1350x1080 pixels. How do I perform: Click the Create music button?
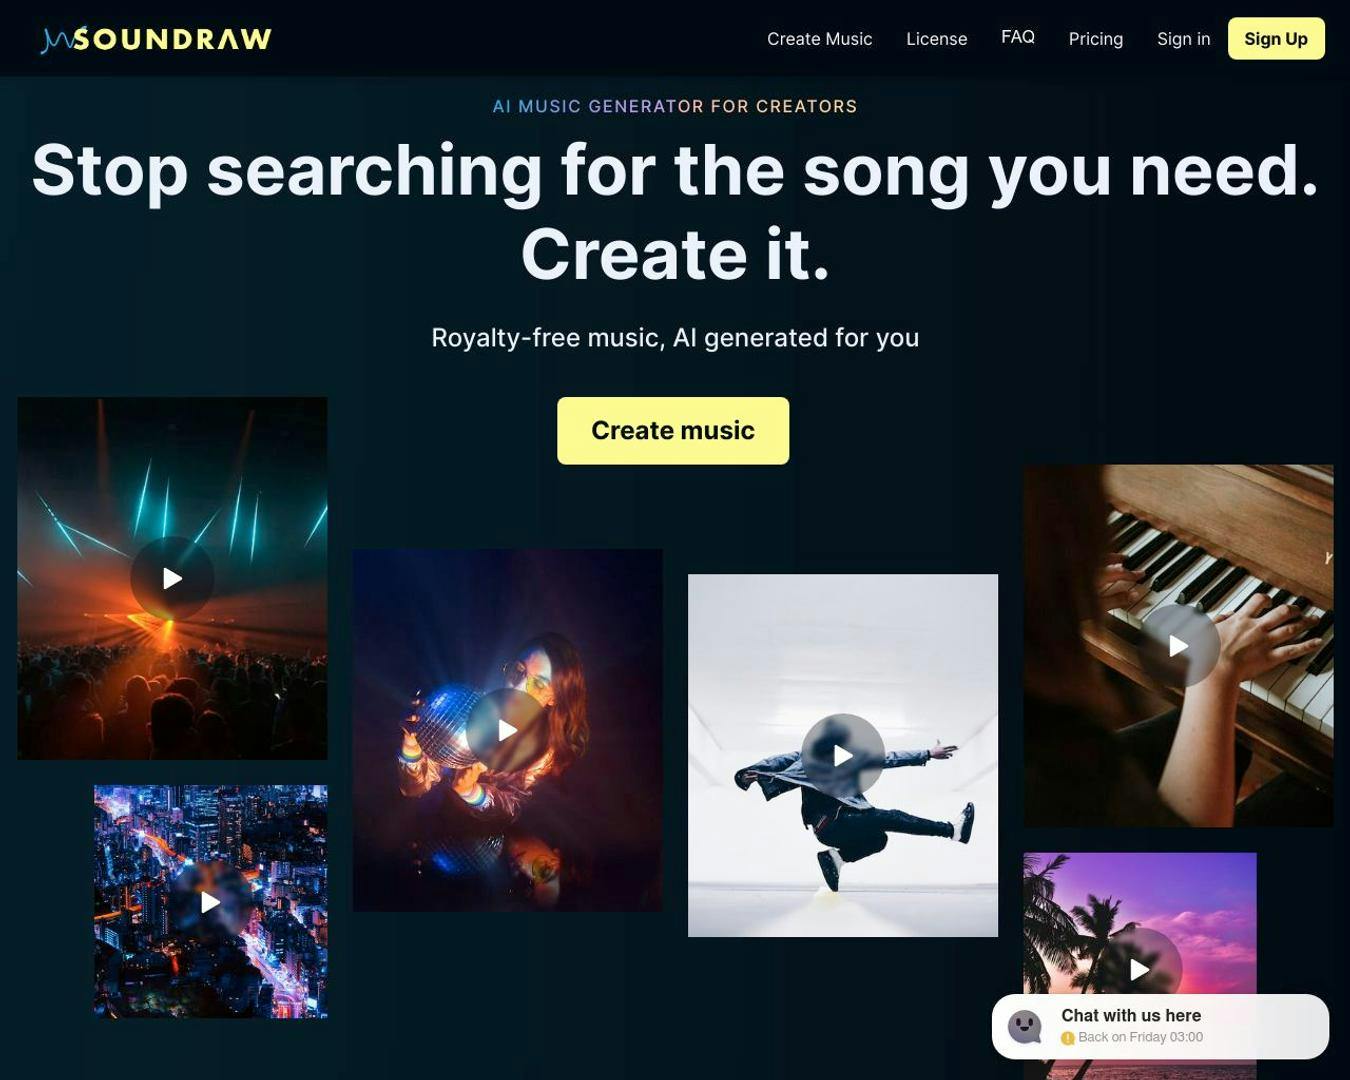point(673,431)
